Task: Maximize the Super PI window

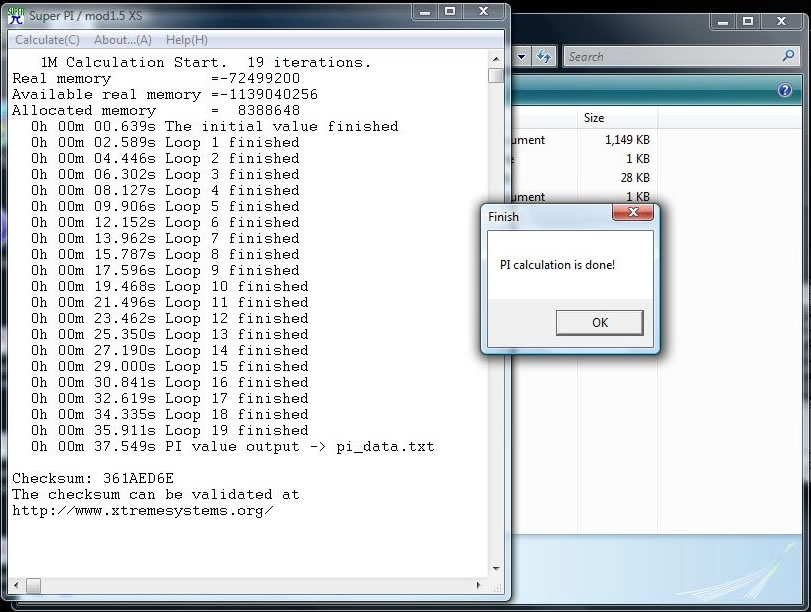Action: click(x=450, y=11)
